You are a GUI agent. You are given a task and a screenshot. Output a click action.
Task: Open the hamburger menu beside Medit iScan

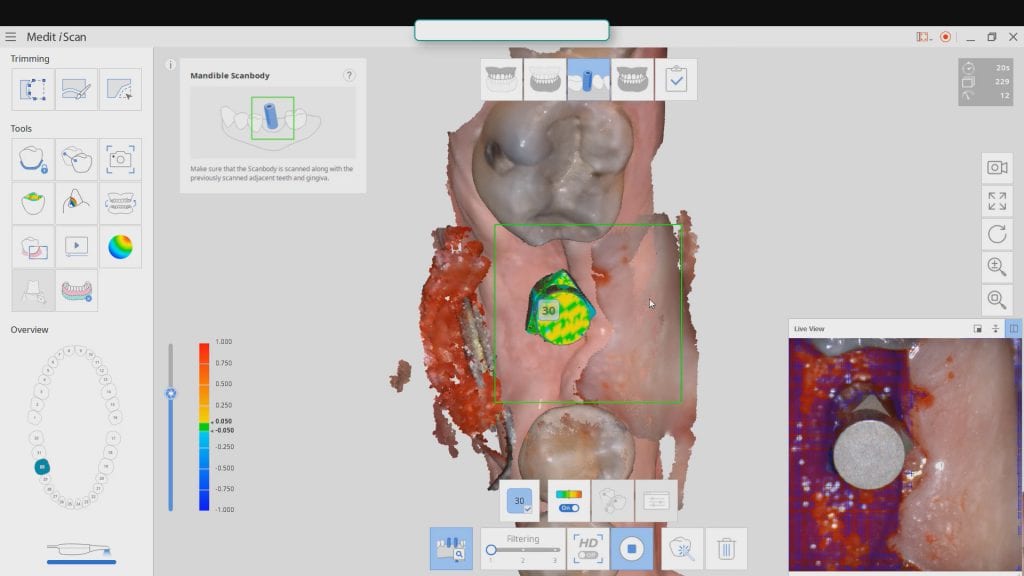pyautogui.click(x=11, y=36)
